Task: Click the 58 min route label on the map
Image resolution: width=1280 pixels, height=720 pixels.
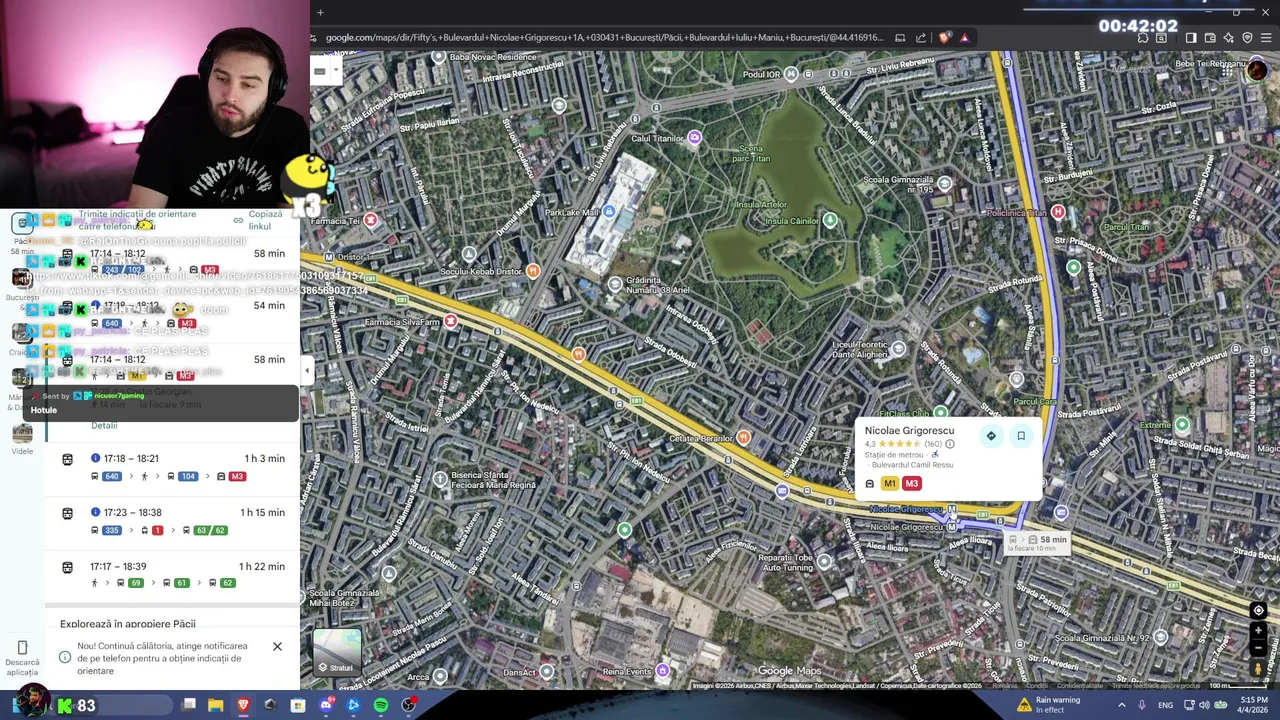Action: (1038, 543)
